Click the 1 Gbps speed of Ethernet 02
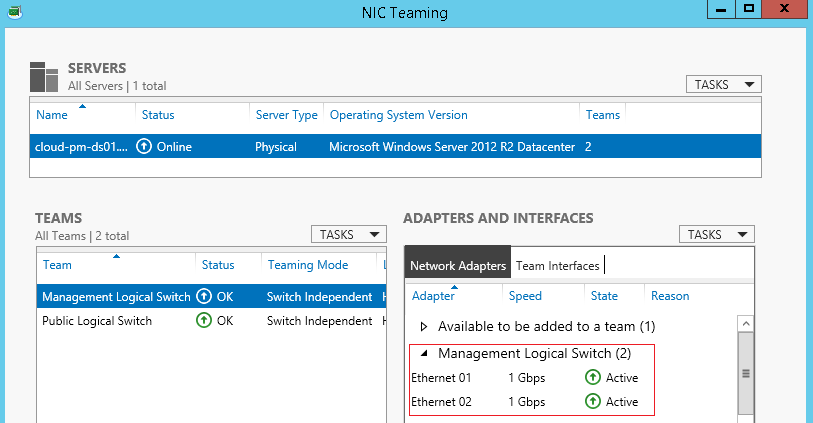The height and width of the screenshot is (423, 813). click(527, 402)
